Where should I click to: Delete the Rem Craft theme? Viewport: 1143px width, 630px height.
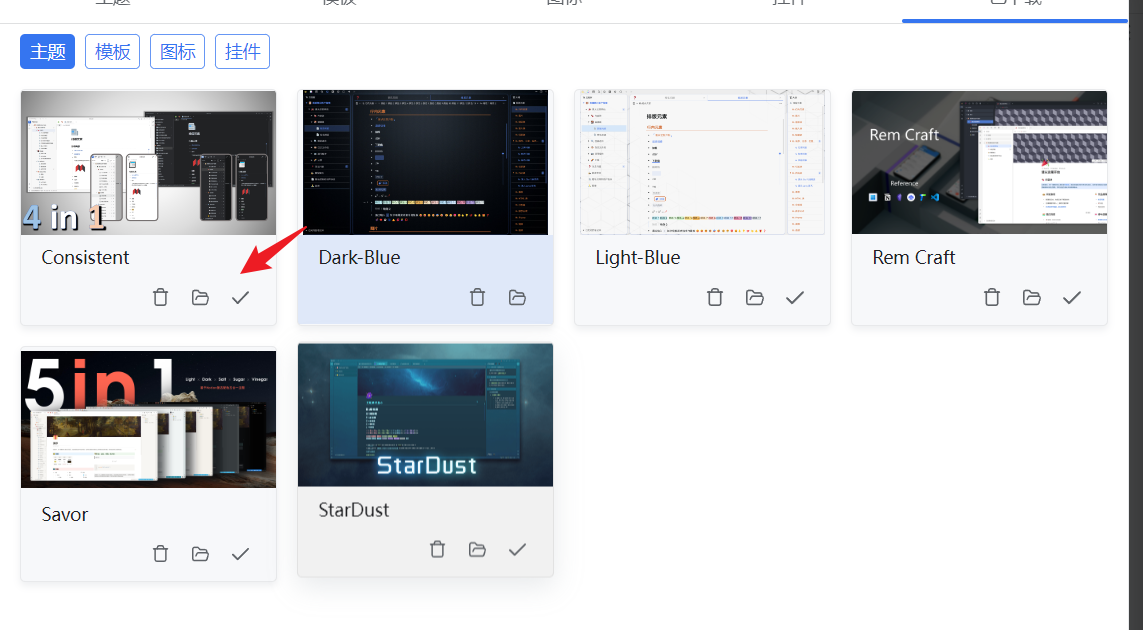(x=992, y=298)
